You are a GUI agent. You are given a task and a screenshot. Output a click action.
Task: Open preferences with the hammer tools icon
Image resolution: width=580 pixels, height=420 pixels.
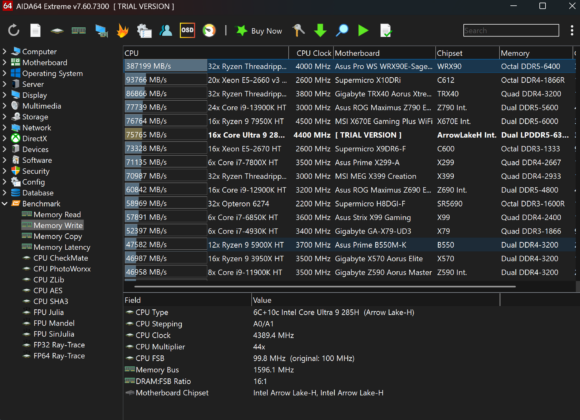click(x=299, y=30)
